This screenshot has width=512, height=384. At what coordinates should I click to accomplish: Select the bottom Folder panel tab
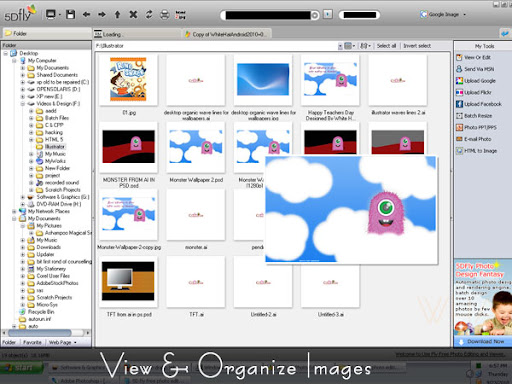[9, 342]
